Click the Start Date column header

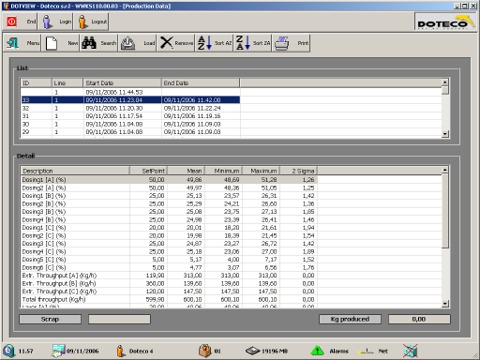(122, 83)
